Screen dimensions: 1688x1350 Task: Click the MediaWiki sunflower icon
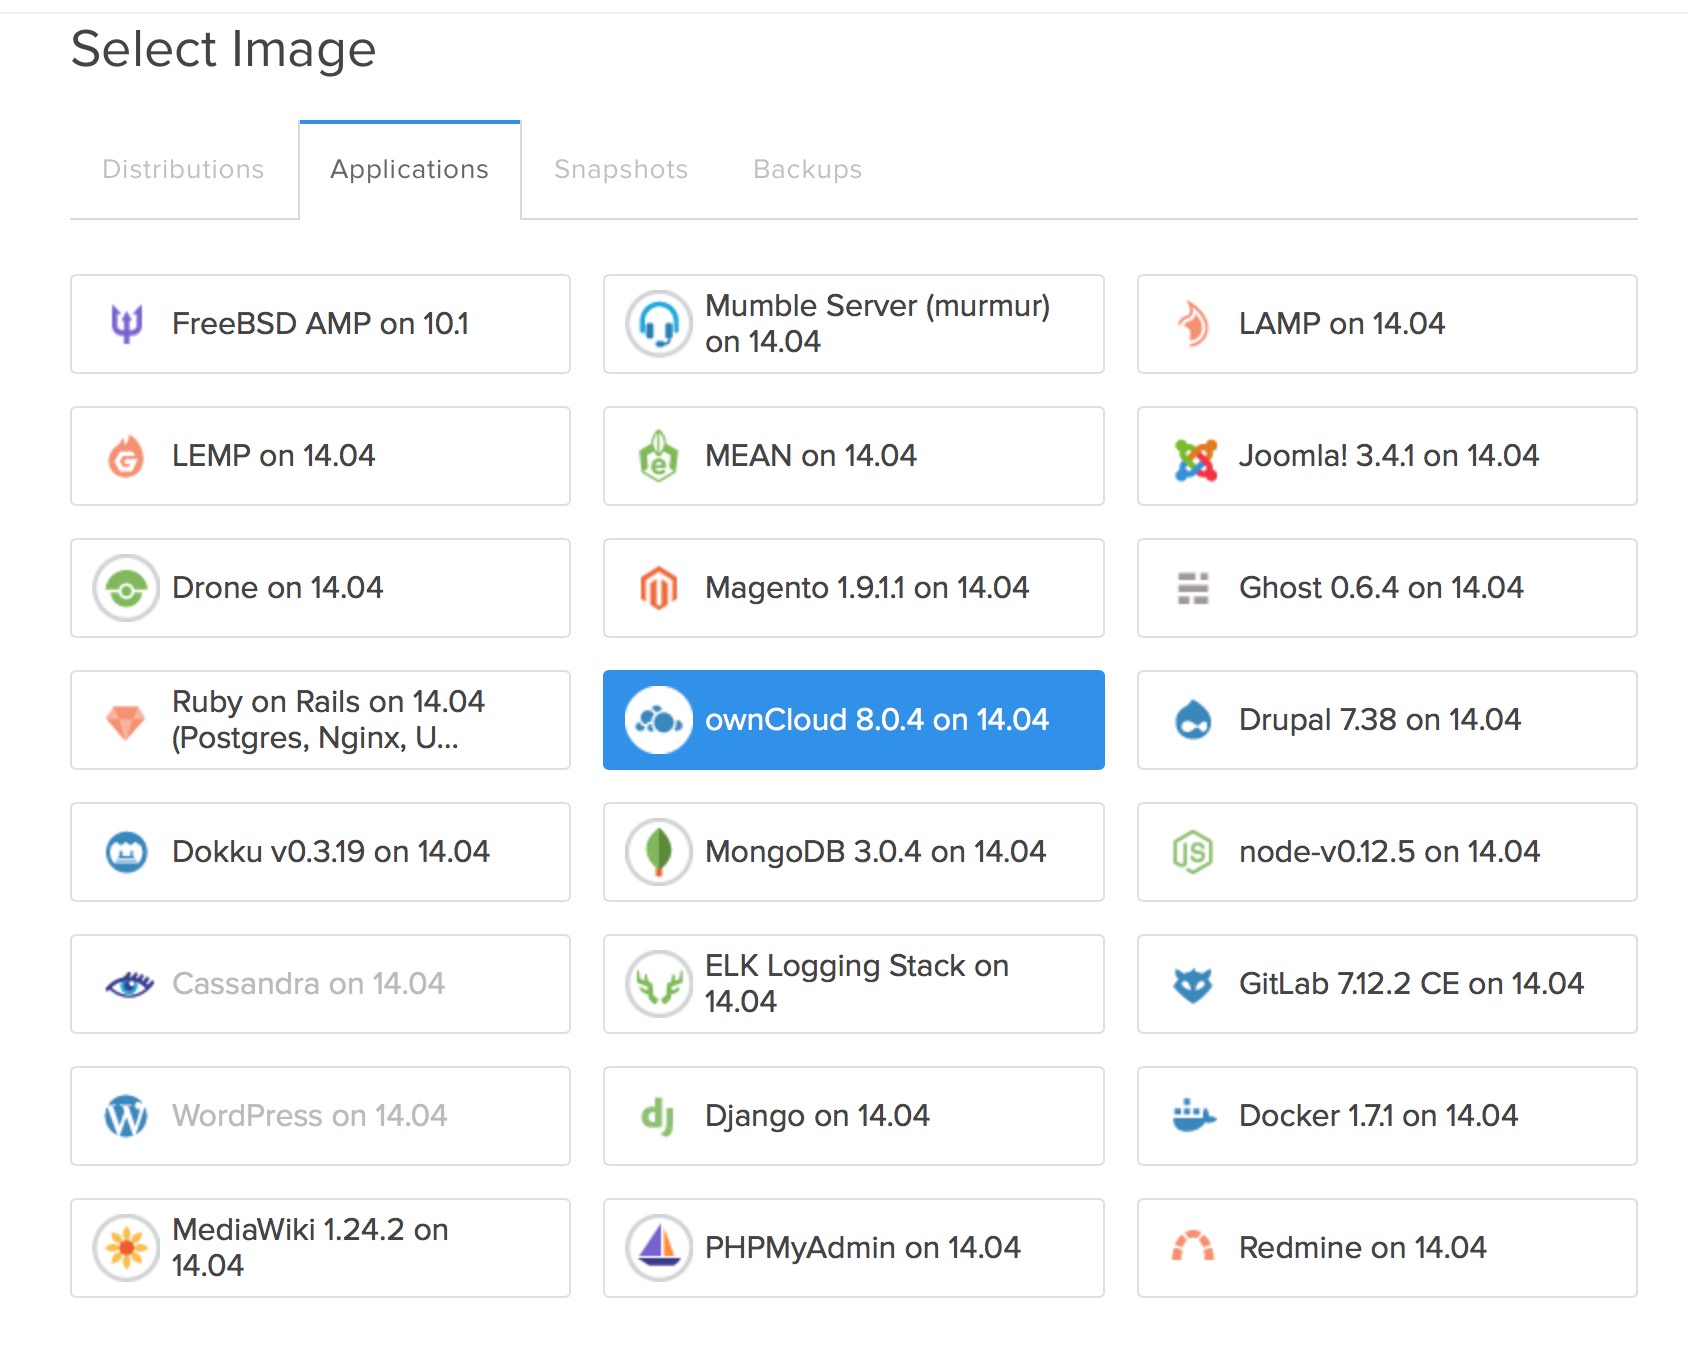(x=126, y=1248)
